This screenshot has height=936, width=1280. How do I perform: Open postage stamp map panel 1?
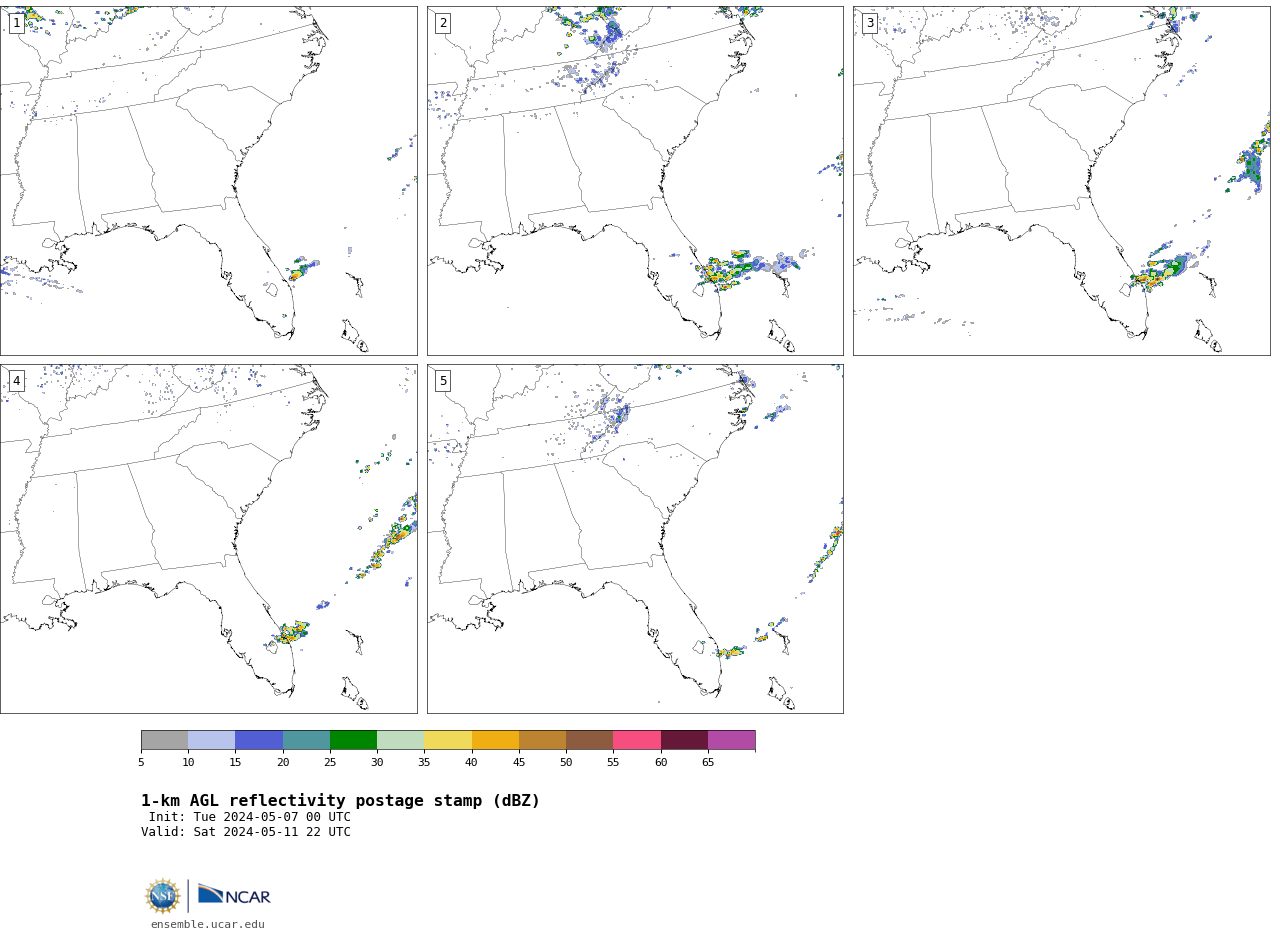208,181
